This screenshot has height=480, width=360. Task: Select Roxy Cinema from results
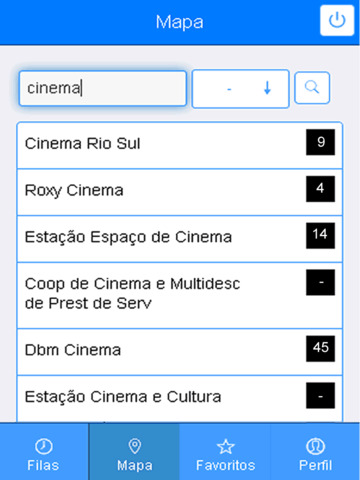pos(180,192)
